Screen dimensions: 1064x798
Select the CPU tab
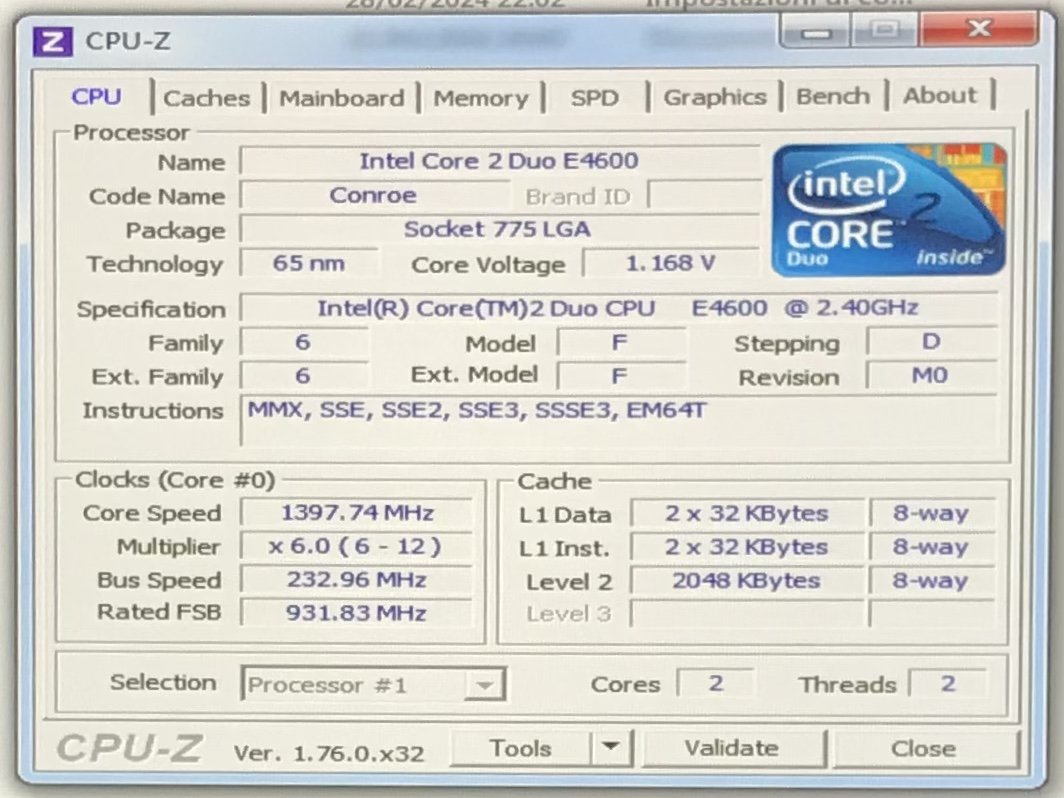(97, 97)
